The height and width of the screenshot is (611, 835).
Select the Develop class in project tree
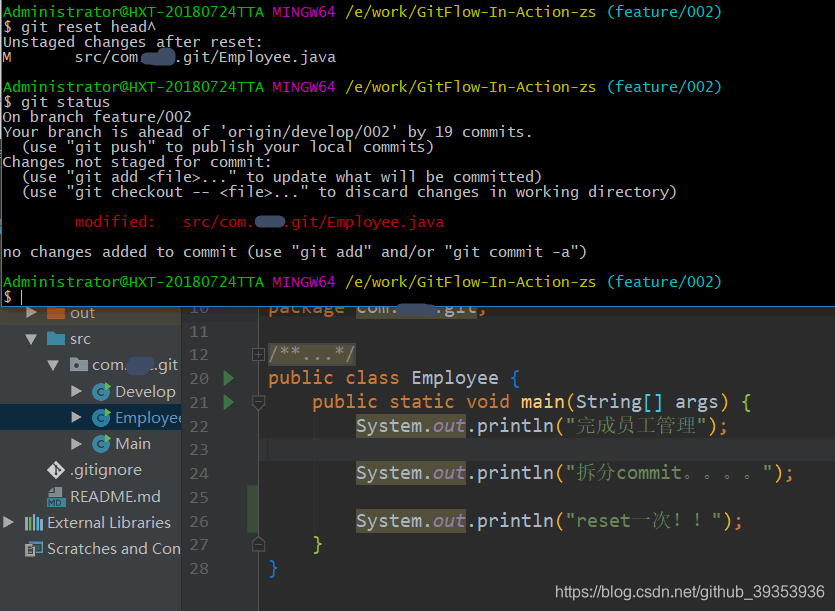coord(145,392)
